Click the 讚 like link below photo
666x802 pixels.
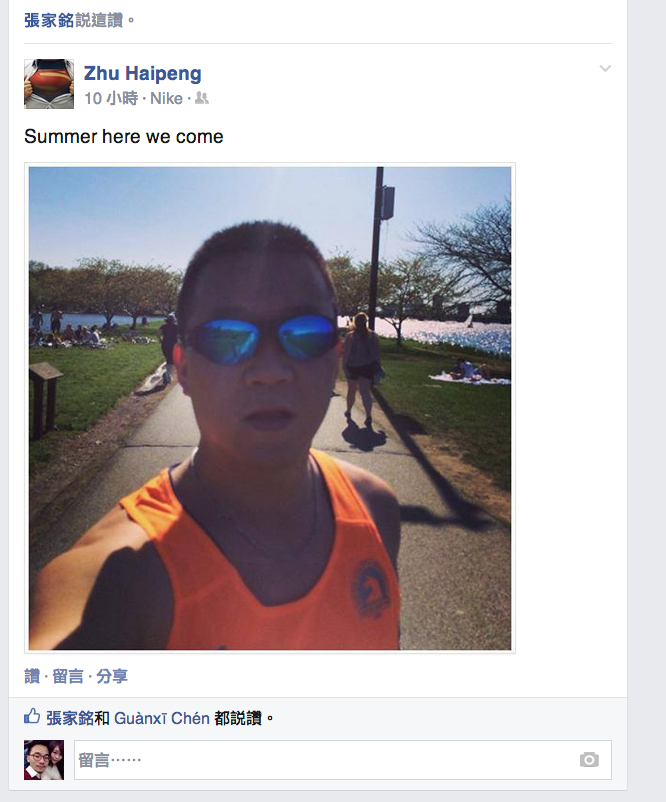click(x=32, y=676)
